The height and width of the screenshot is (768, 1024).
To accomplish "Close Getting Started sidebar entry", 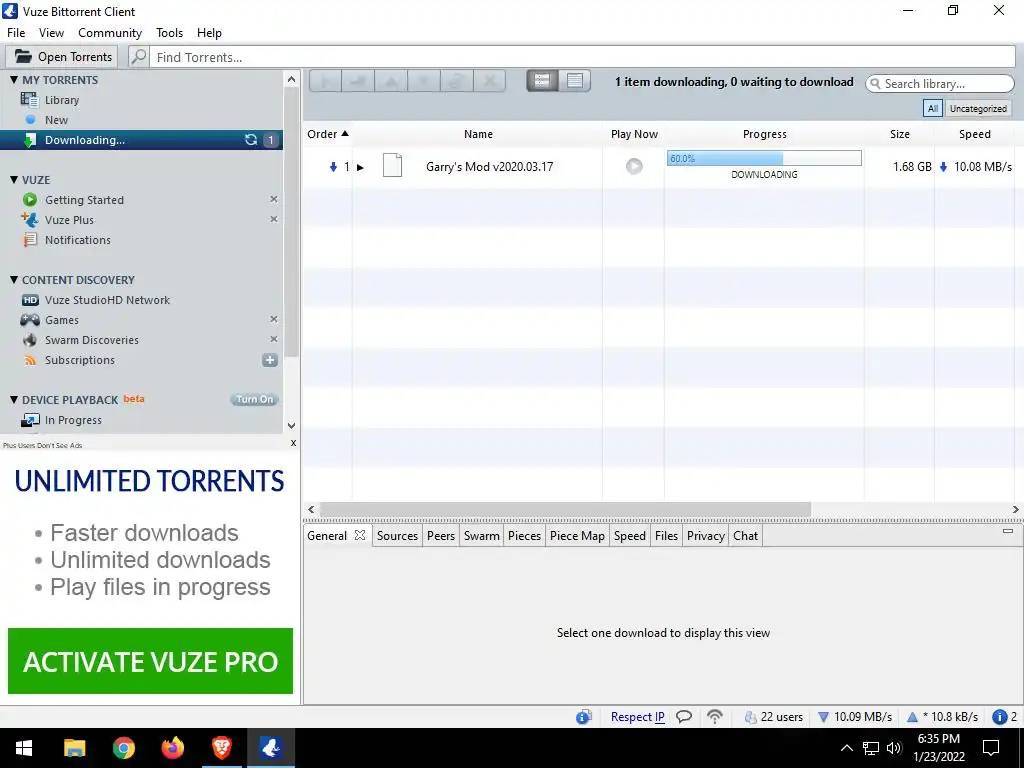I will pos(274,199).
